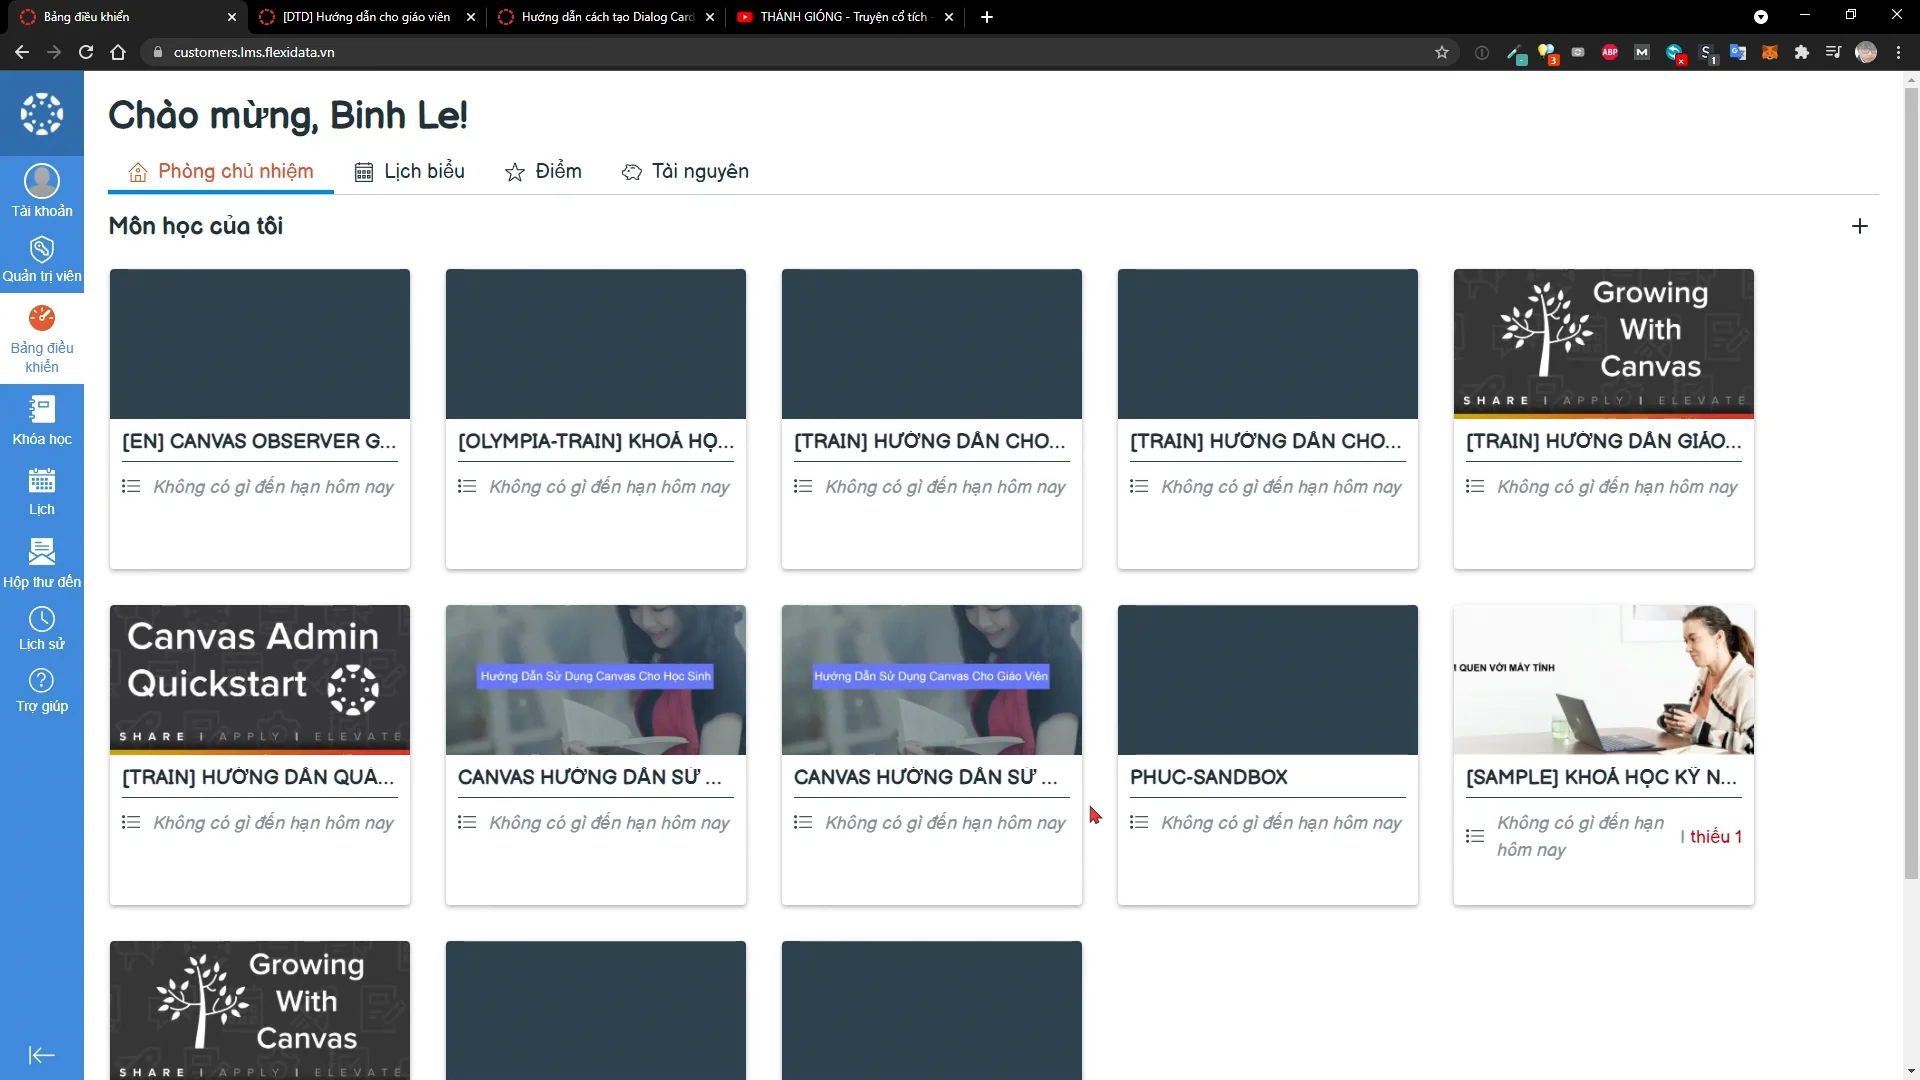The height and width of the screenshot is (1080, 1920).
Task: Click the page vertical scrollbar
Action: click(1911, 484)
